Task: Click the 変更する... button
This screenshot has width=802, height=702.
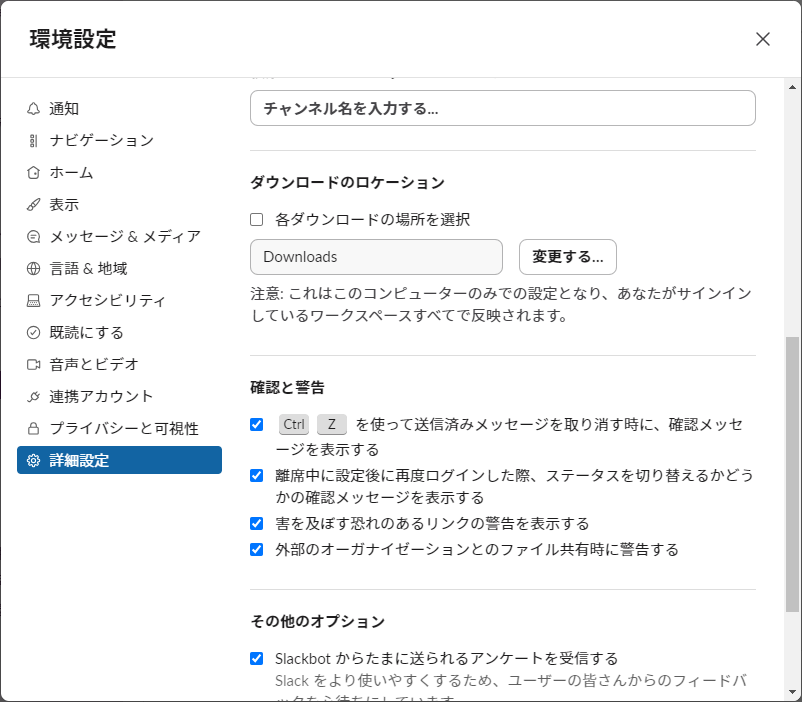Action: (x=568, y=257)
